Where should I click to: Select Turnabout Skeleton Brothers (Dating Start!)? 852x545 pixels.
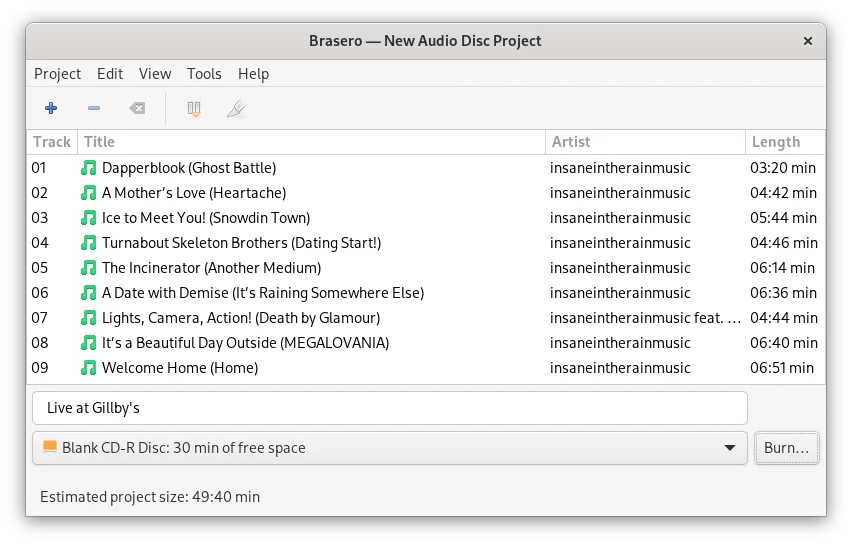[x=242, y=243]
